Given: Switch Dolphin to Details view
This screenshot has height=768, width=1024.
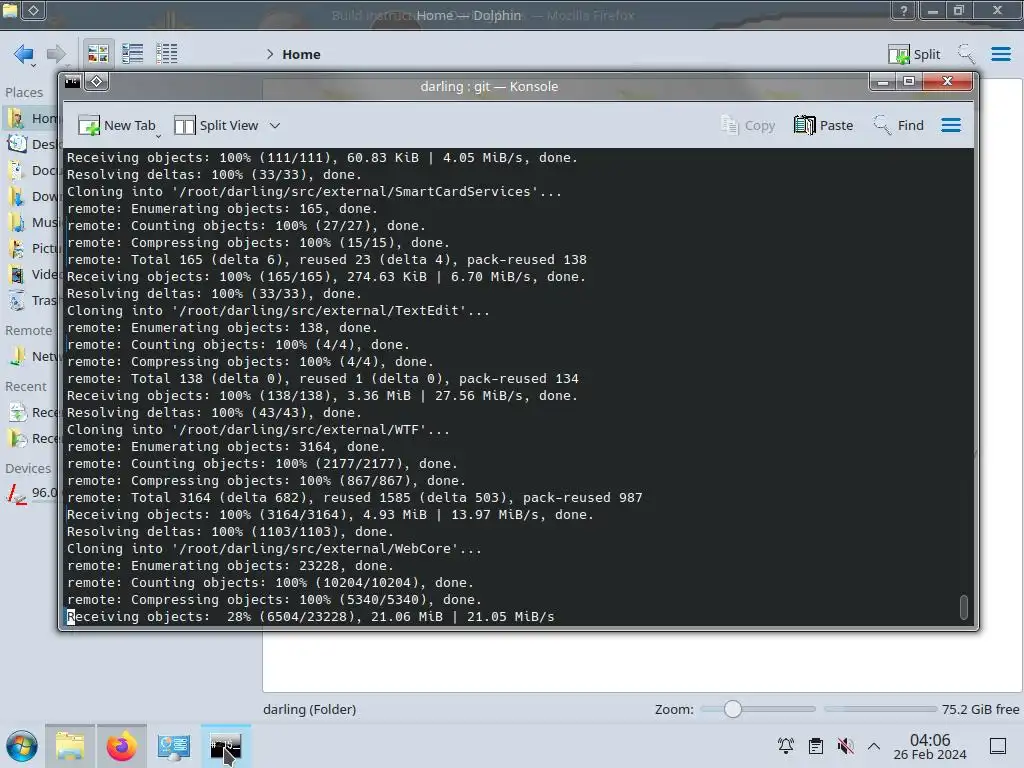Looking at the screenshot, I should pos(167,54).
